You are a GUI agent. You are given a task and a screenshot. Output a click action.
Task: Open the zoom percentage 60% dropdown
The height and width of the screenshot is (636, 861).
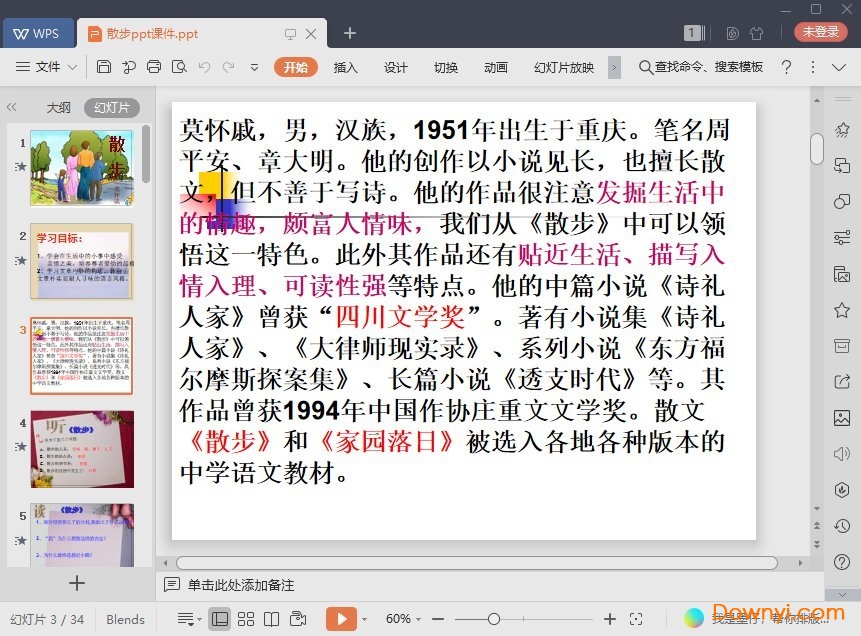pos(404,619)
